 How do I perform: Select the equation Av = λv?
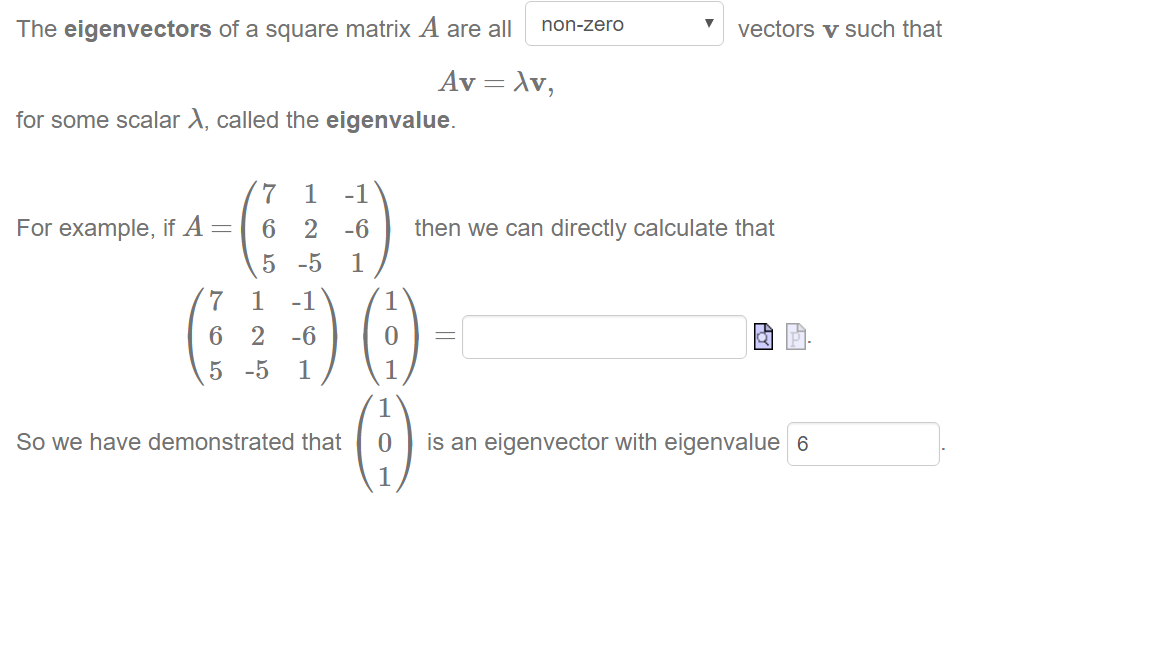(x=496, y=82)
